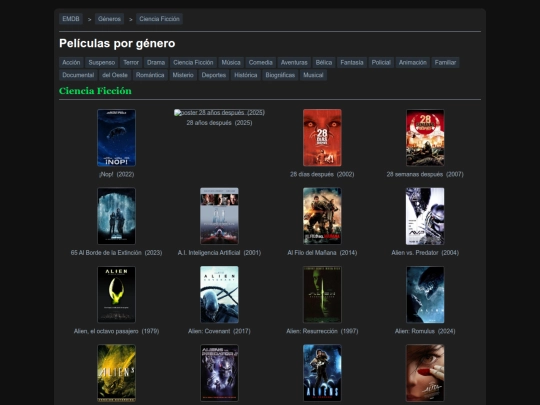Open the Alien vs. Predator poster
The height and width of the screenshot is (405, 540).
[x=425, y=216]
